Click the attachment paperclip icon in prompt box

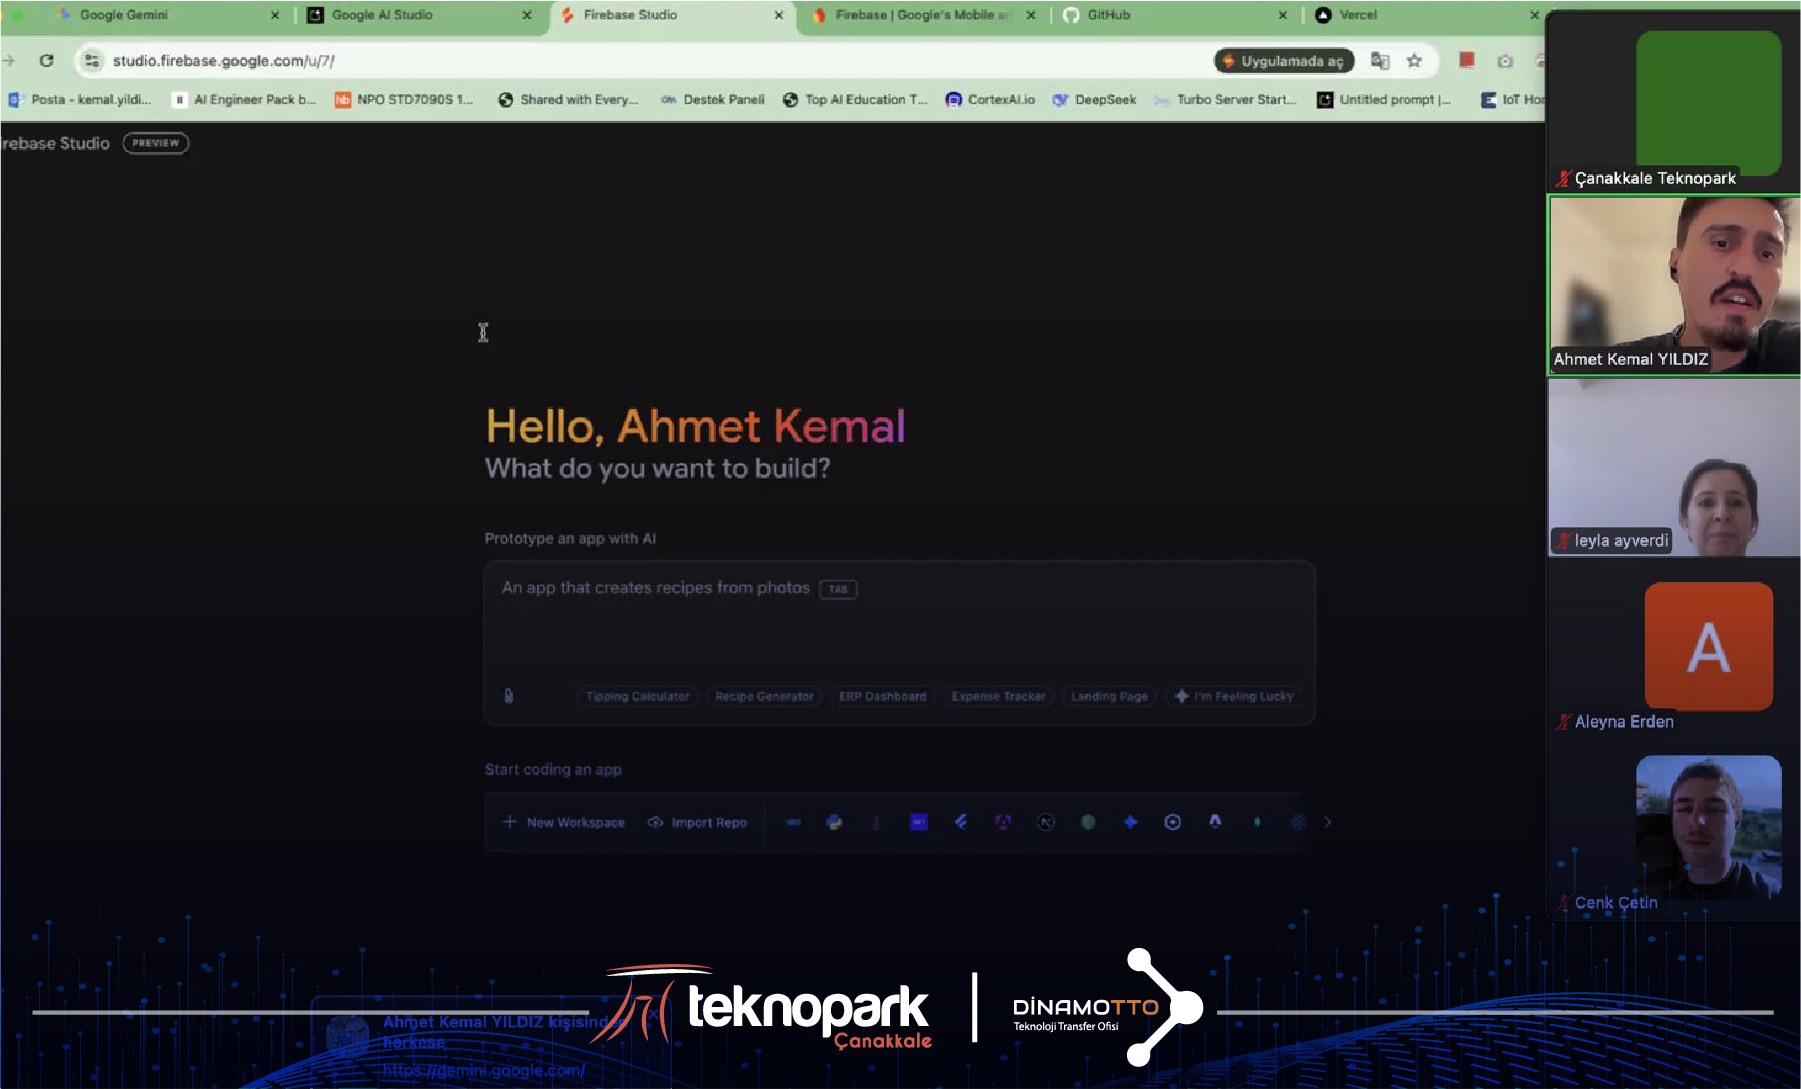[x=508, y=696]
